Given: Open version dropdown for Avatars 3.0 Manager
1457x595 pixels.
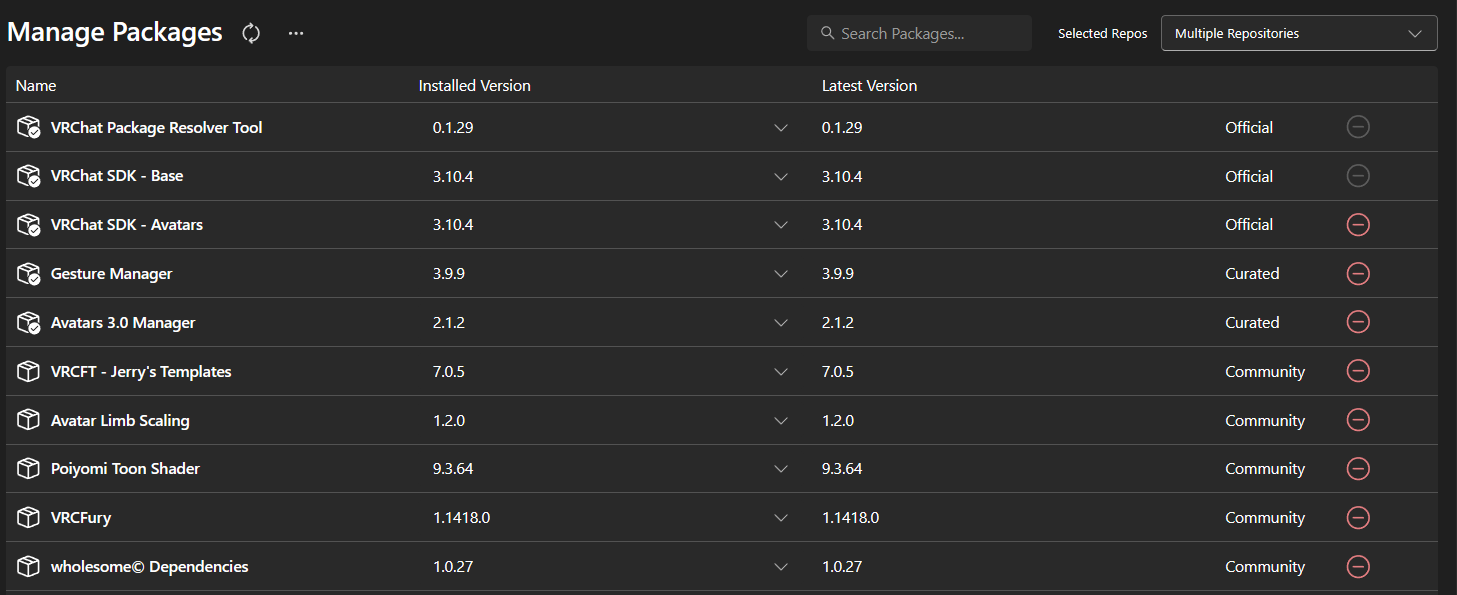Looking at the screenshot, I should pos(782,323).
